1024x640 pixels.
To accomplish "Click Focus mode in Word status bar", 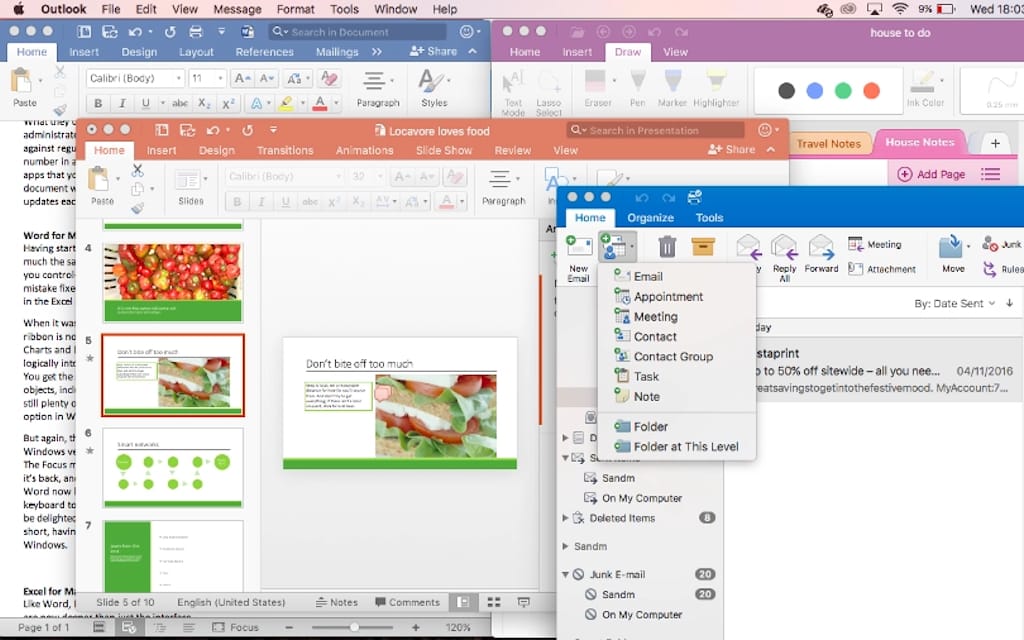I will (x=236, y=627).
